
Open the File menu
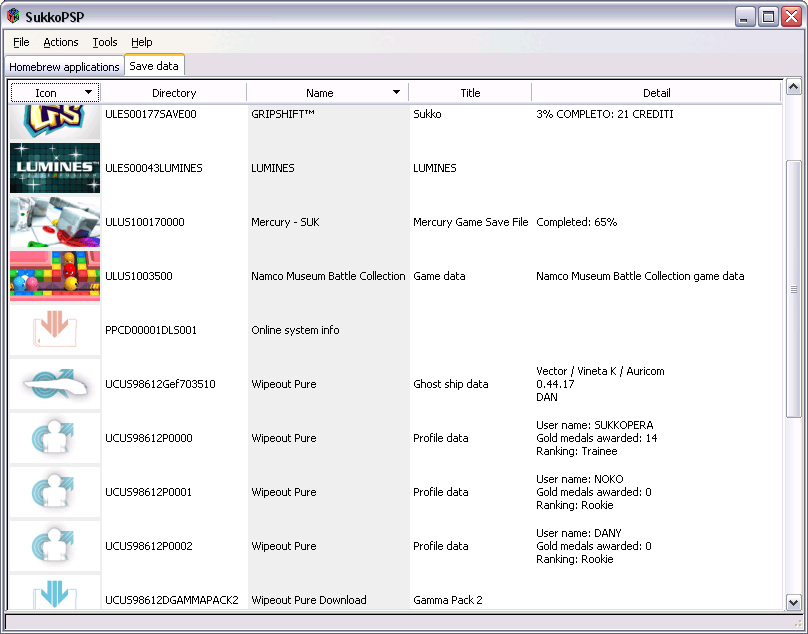20,42
